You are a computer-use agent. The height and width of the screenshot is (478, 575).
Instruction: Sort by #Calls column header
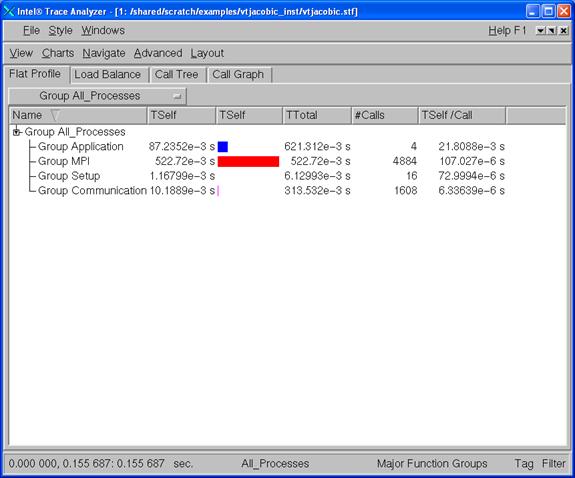pos(385,115)
